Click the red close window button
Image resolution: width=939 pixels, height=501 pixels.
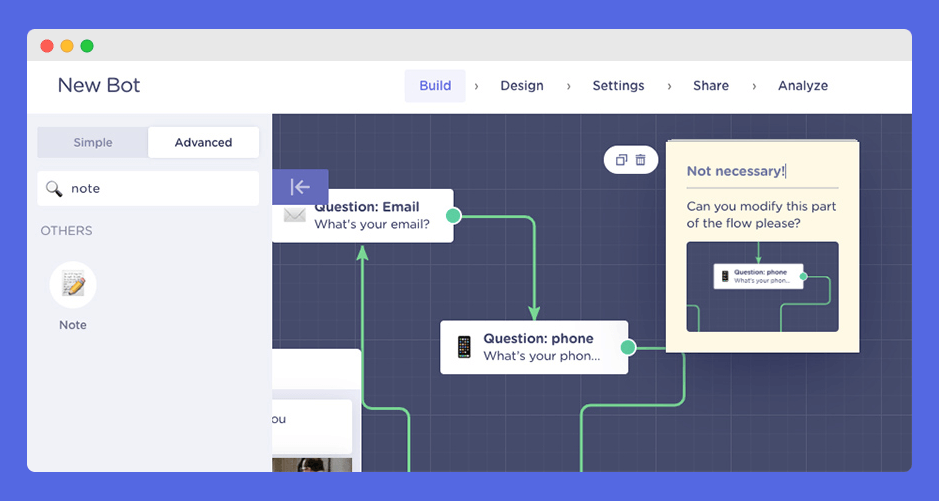coord(47,46)
